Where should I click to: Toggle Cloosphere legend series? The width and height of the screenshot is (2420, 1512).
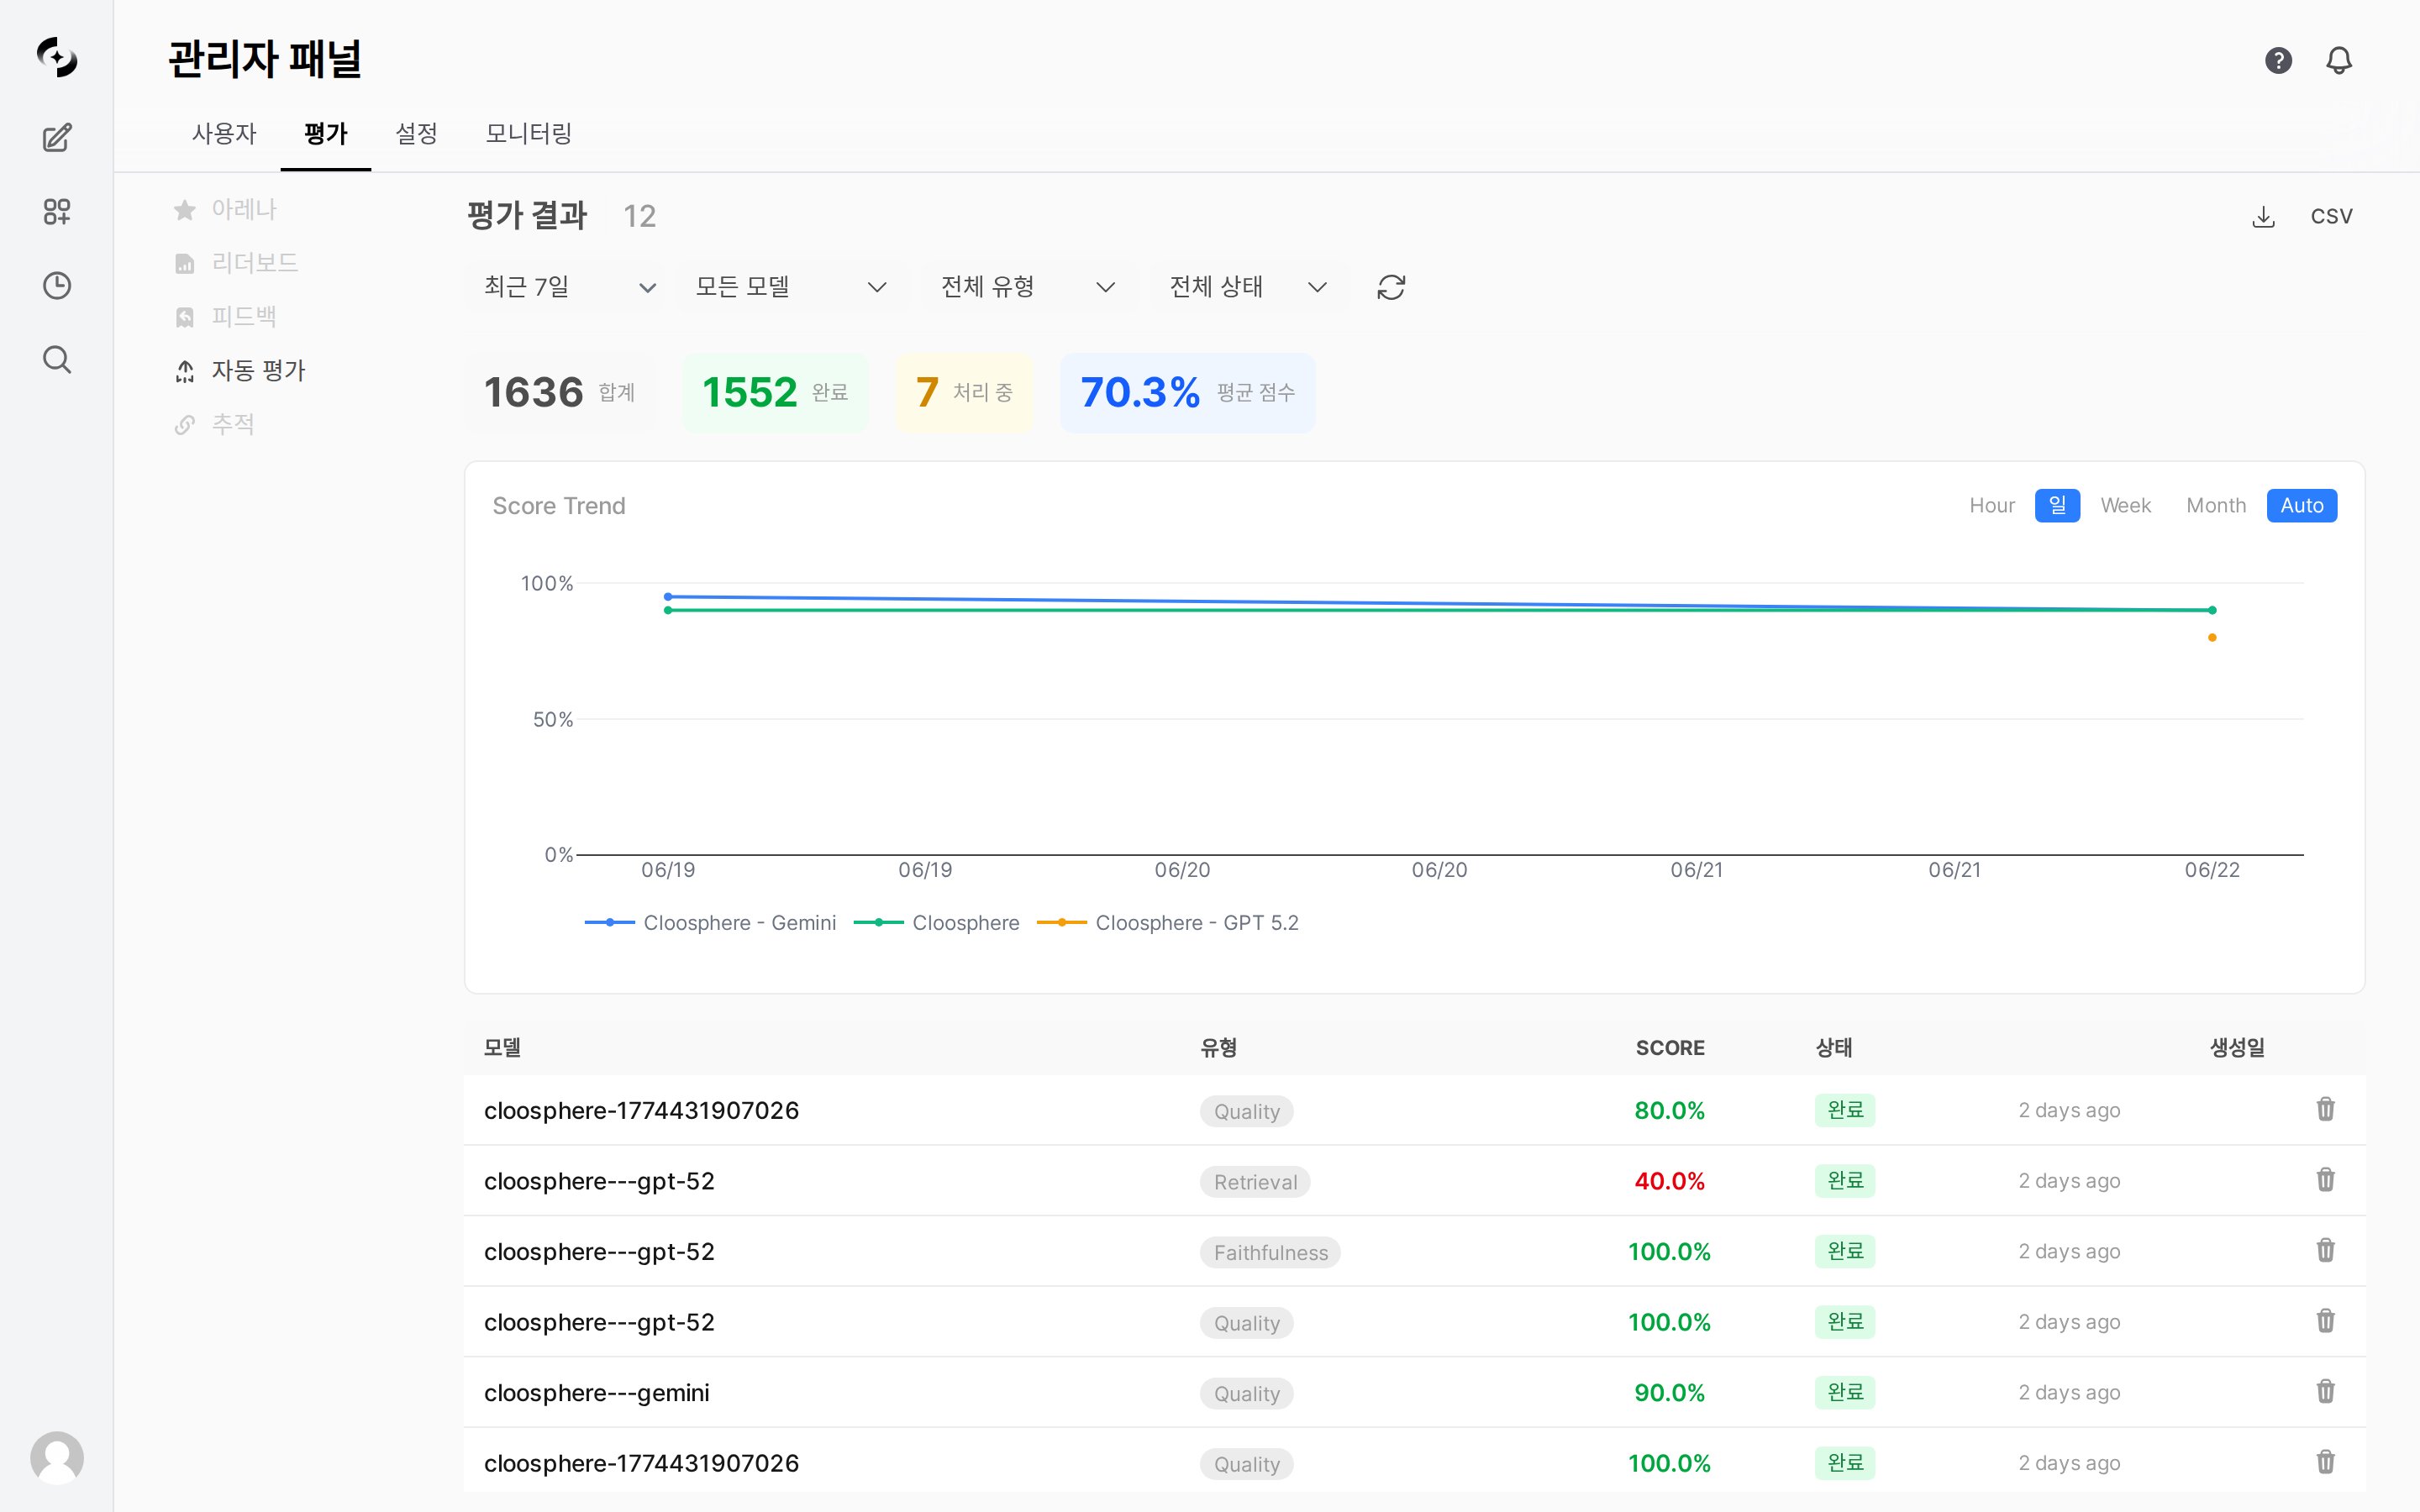(x=936, y=923)
